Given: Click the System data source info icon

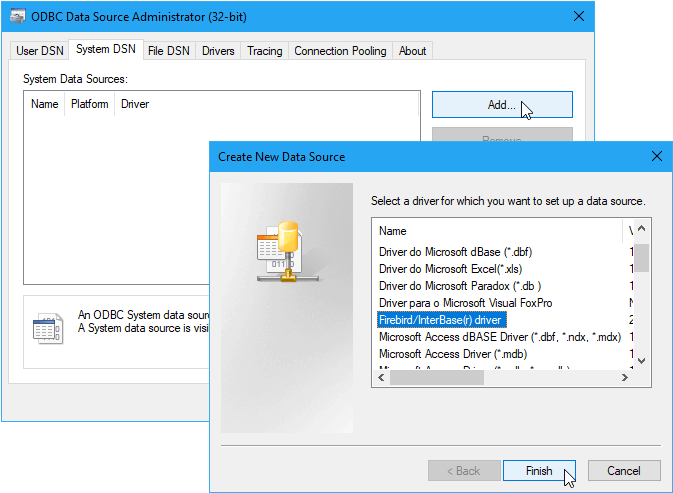Looking at the screenshot, I should coord(46,327).
